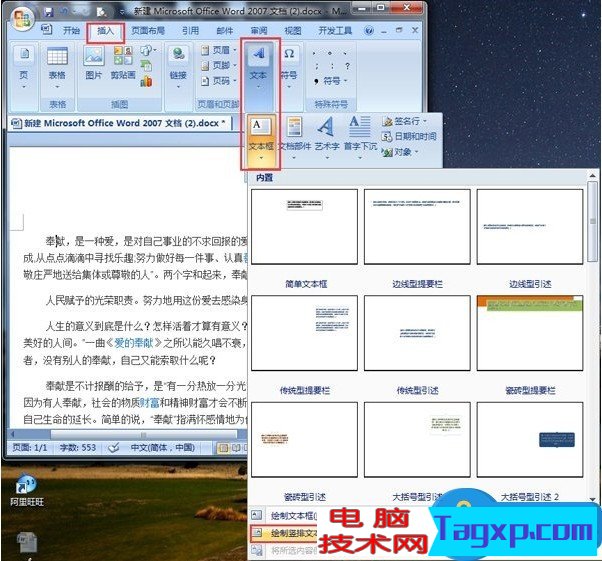Viewport: 602px width, 561px height.
Task: Click the document icon left of 开始 tab
Action: [x=46, y=30]
